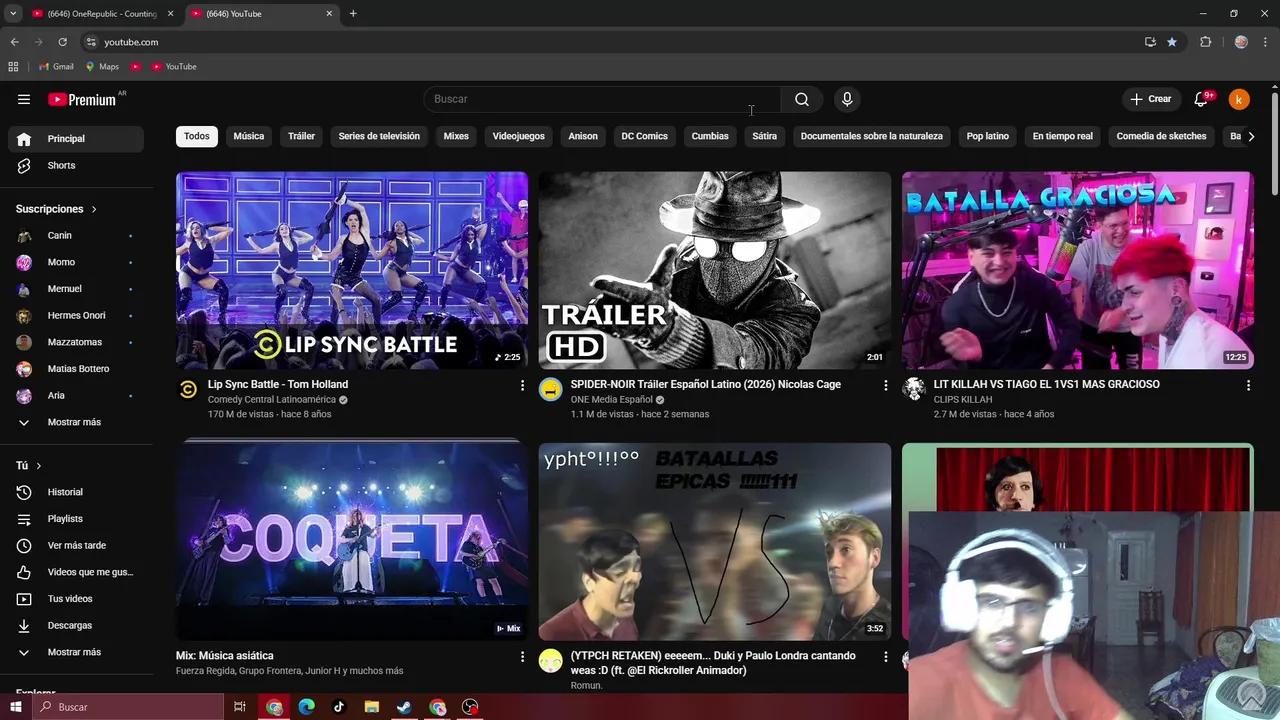Select the Pop latino filter chip

[988, 136]
